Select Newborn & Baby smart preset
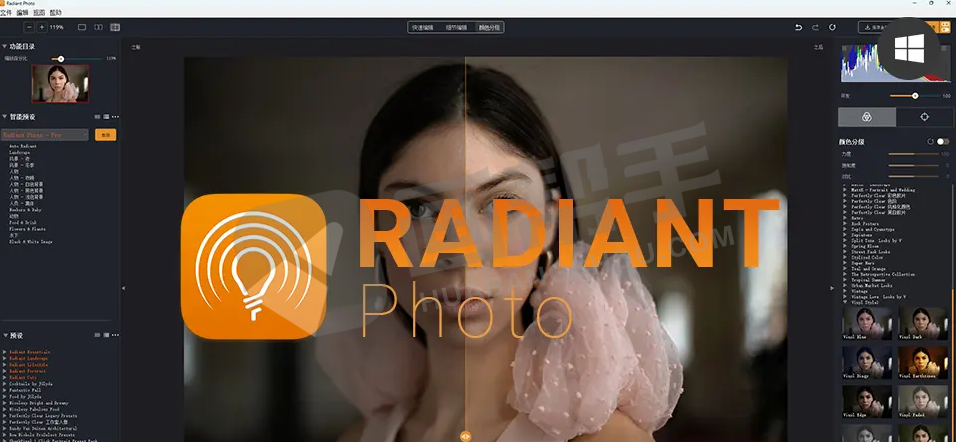The image size is (956, 442). [24, 210]
